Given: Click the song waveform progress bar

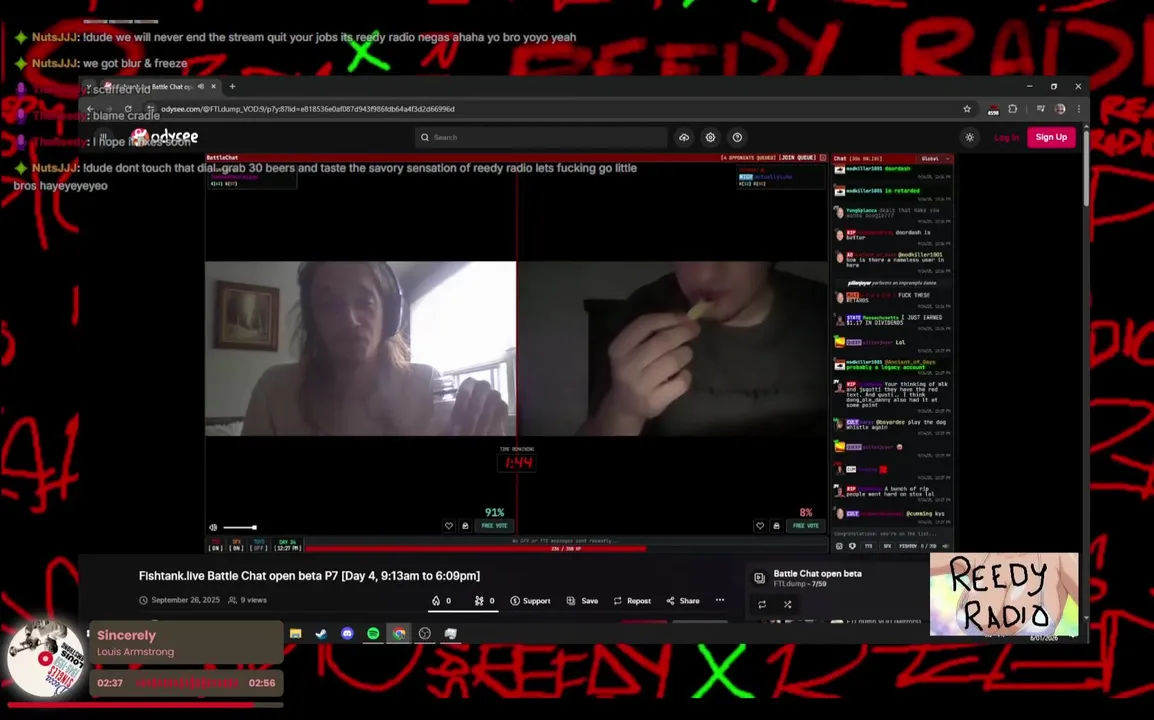Looking at the screenshot, I should [187, 683].
